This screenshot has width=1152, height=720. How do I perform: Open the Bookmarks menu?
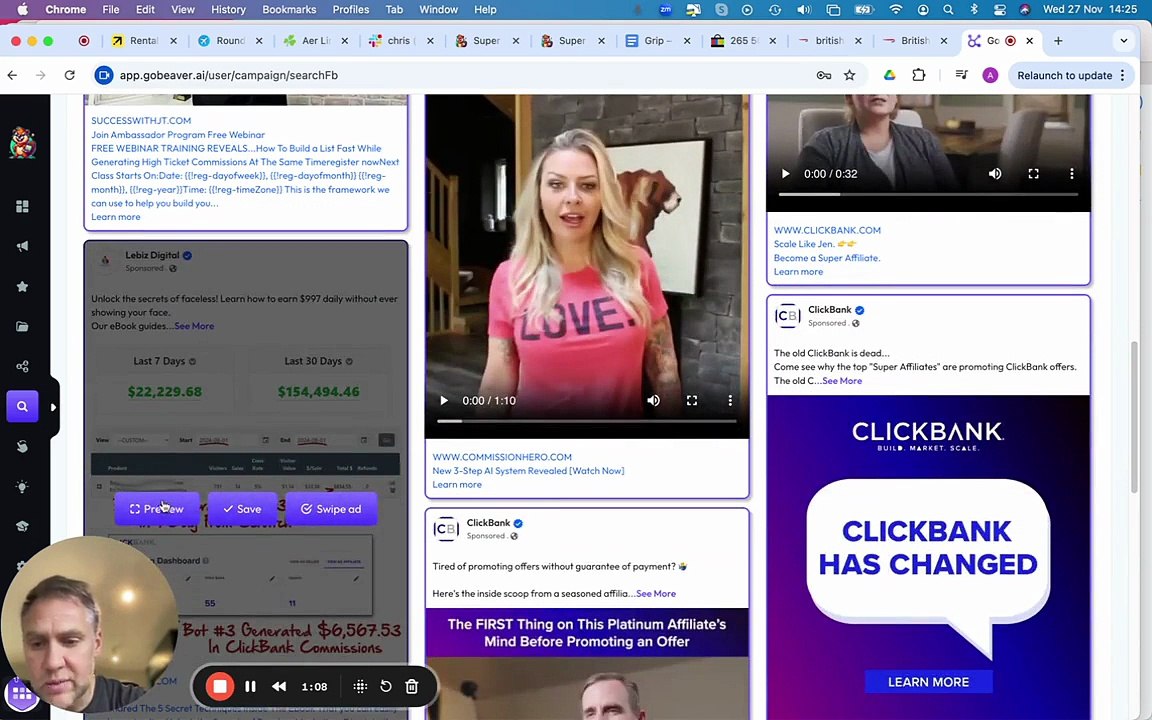(289, 10)
